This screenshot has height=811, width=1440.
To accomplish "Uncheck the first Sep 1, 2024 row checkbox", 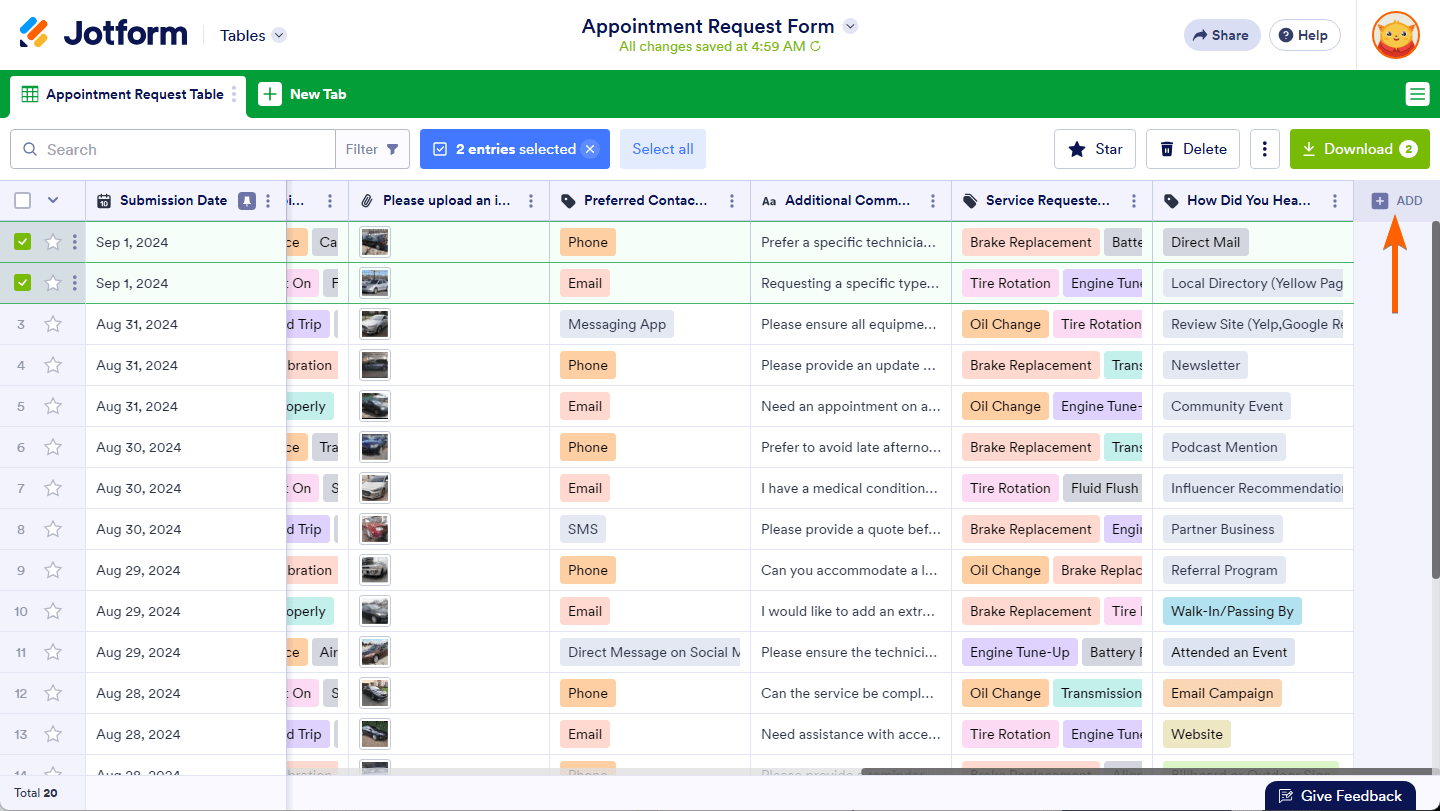I will click(23, 242).
